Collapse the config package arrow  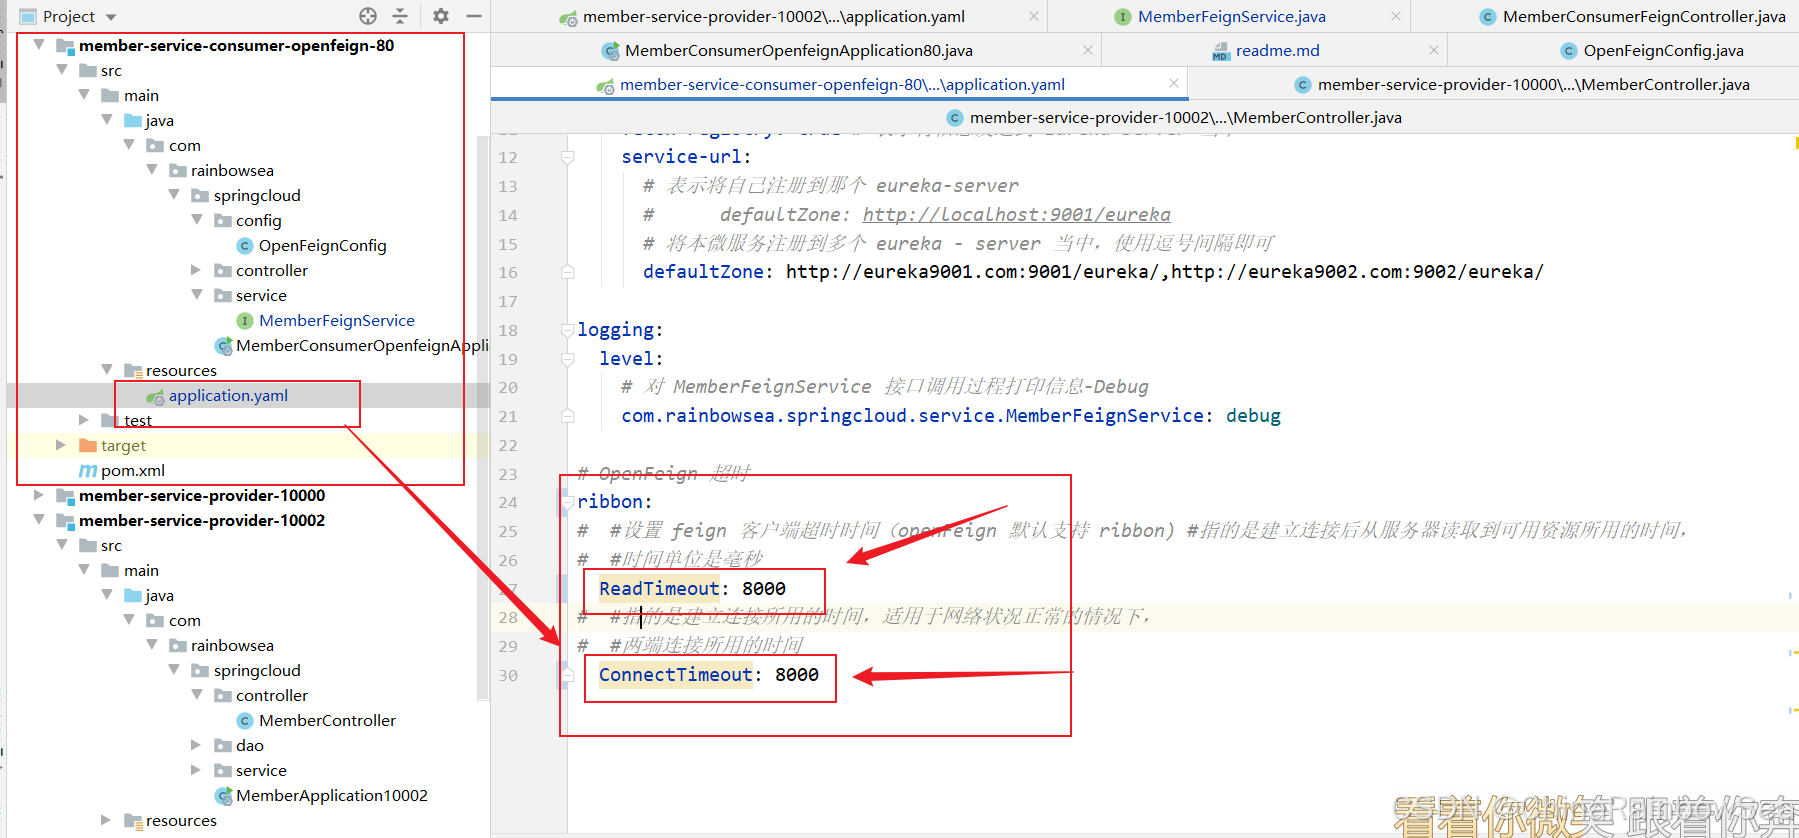coord(197,220)
